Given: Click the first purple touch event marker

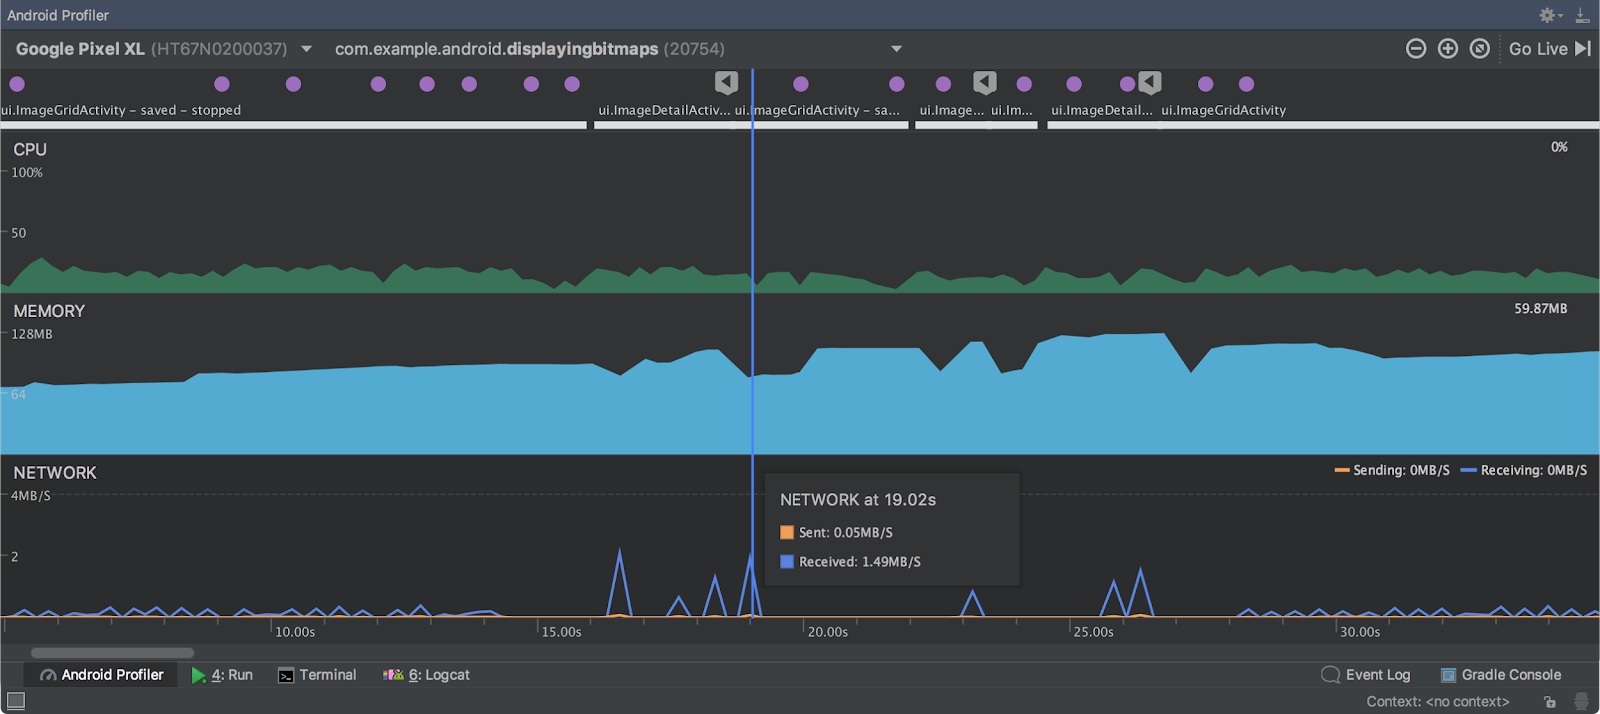Looking at the screenshot, I should 17,84.
